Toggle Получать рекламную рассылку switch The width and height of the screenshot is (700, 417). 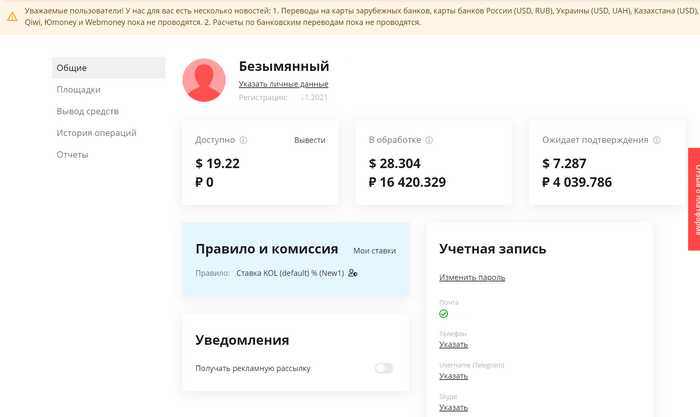[x=384, y=368]
